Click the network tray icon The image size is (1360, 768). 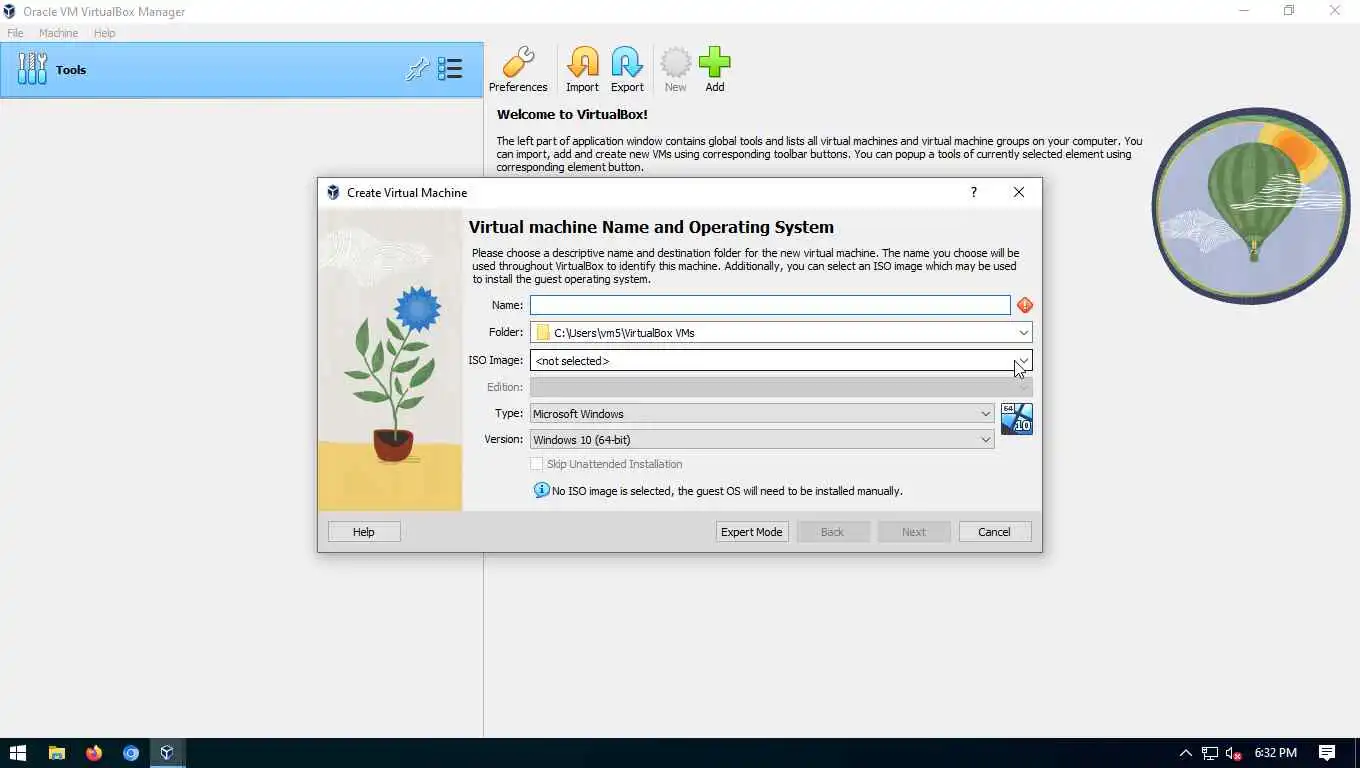[1210, 753]
